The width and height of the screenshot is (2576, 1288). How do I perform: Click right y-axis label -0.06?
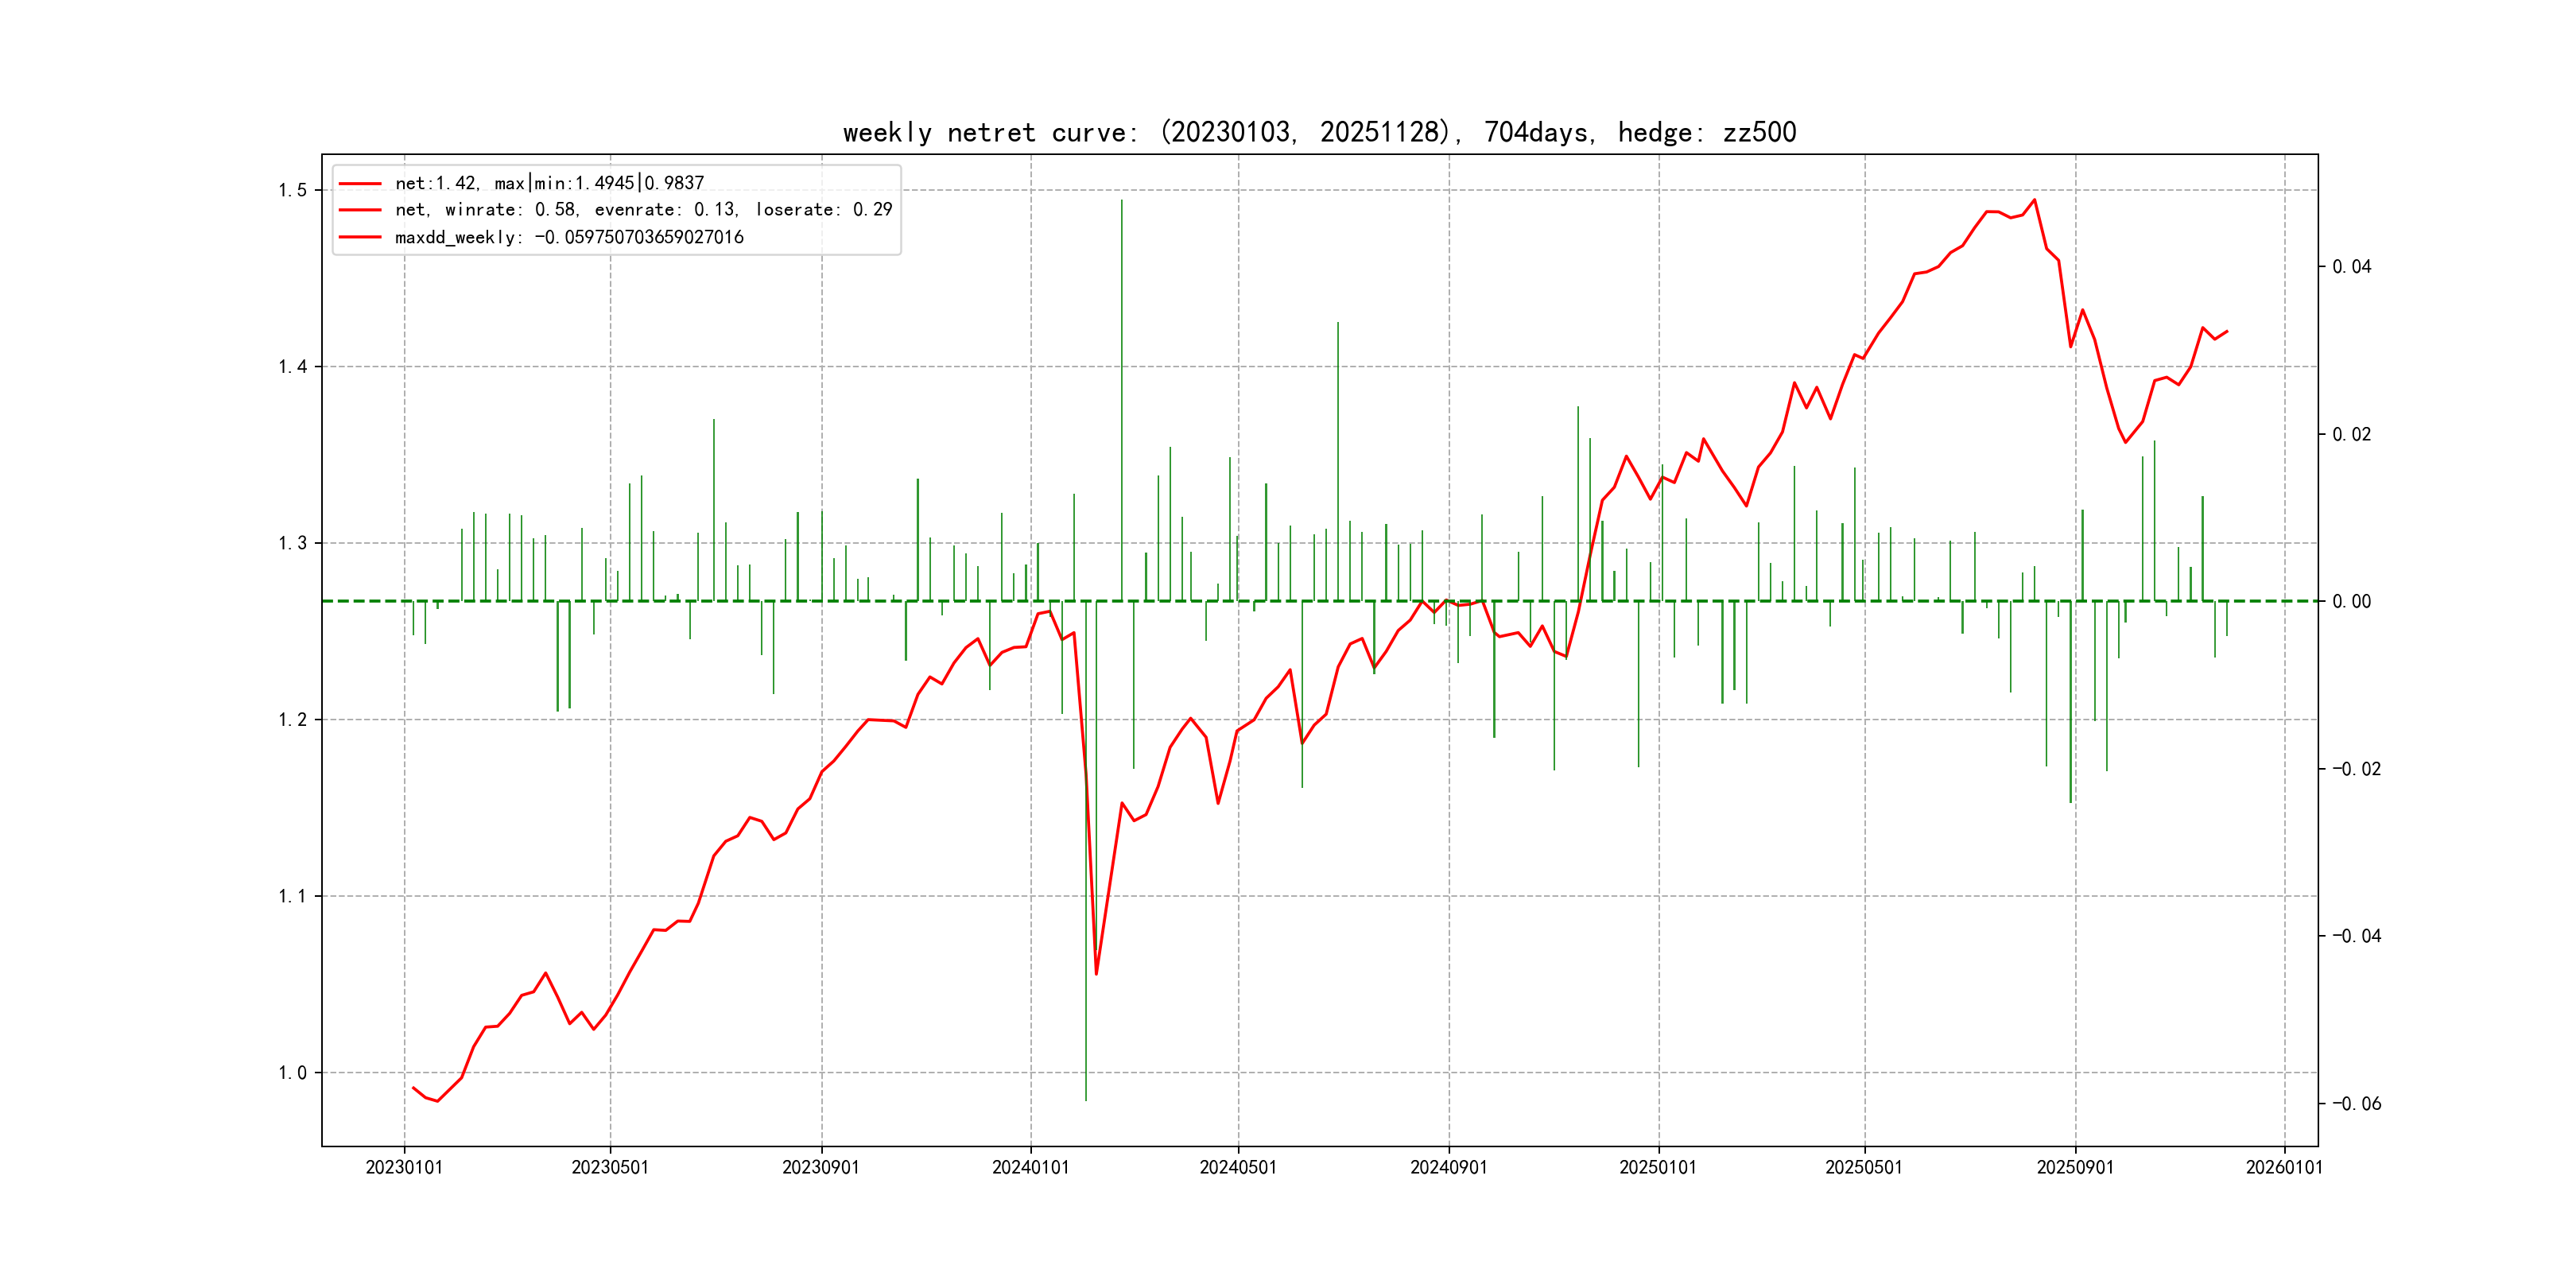pyautogui.click(x=2356, y=1104)
